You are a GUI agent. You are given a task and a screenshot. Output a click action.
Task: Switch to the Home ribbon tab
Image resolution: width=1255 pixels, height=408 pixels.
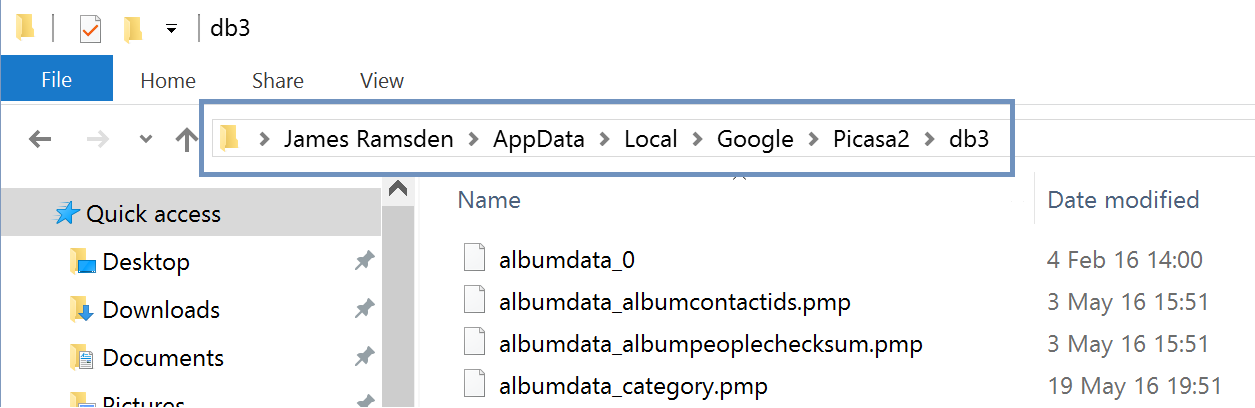click(168, 81)
